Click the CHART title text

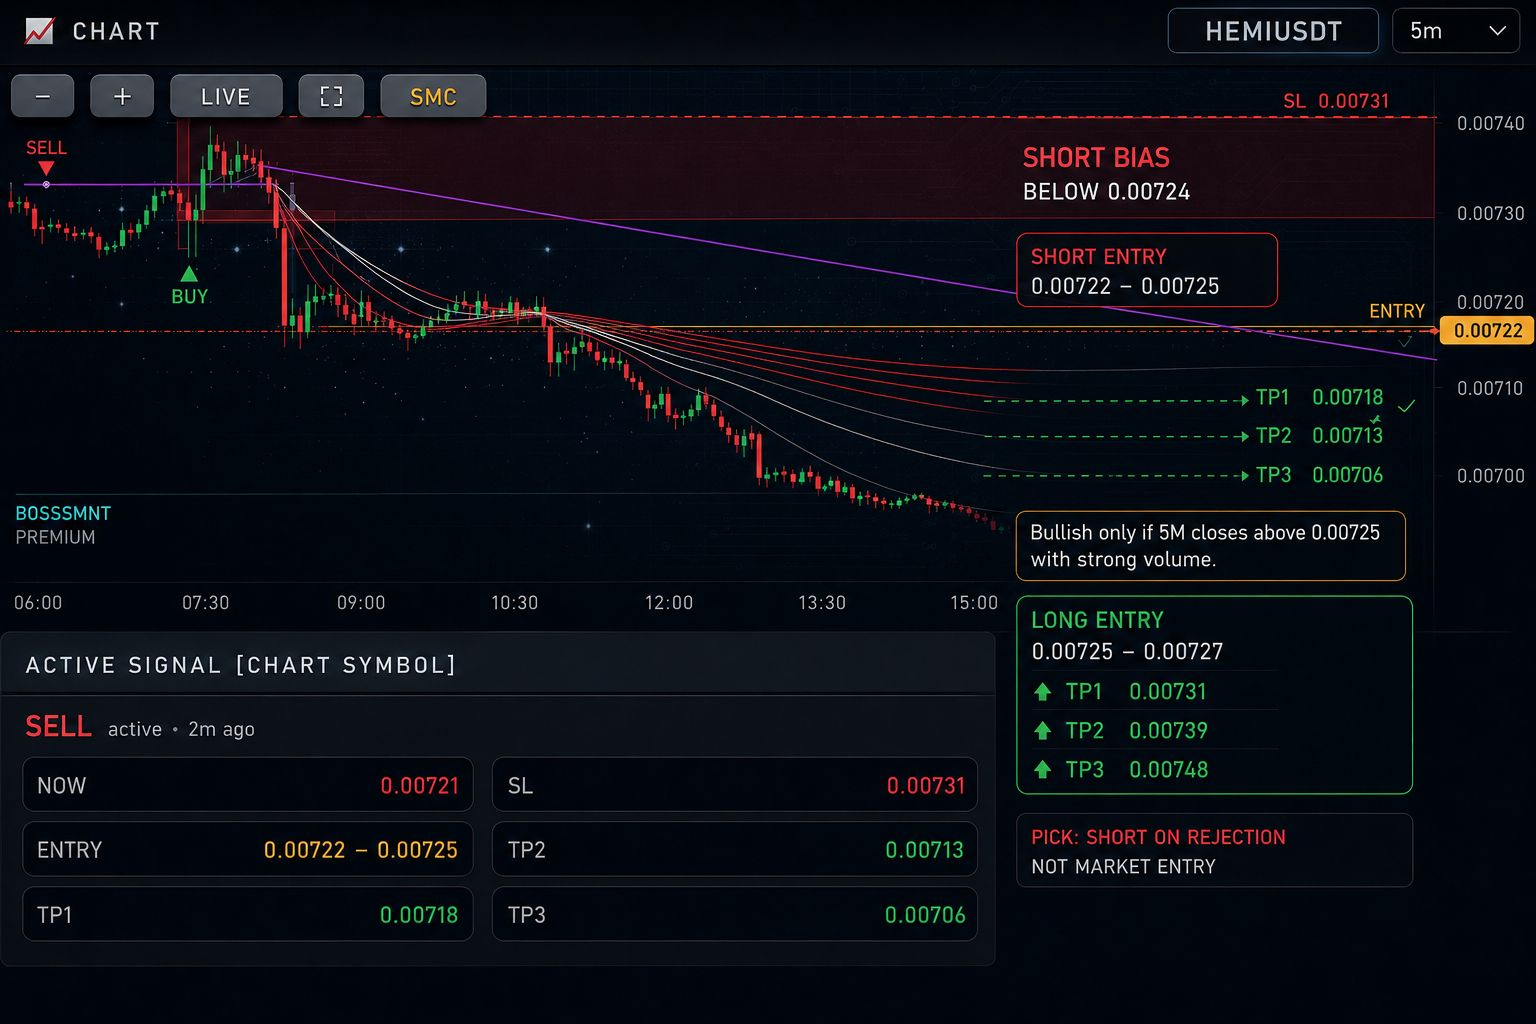116,31
